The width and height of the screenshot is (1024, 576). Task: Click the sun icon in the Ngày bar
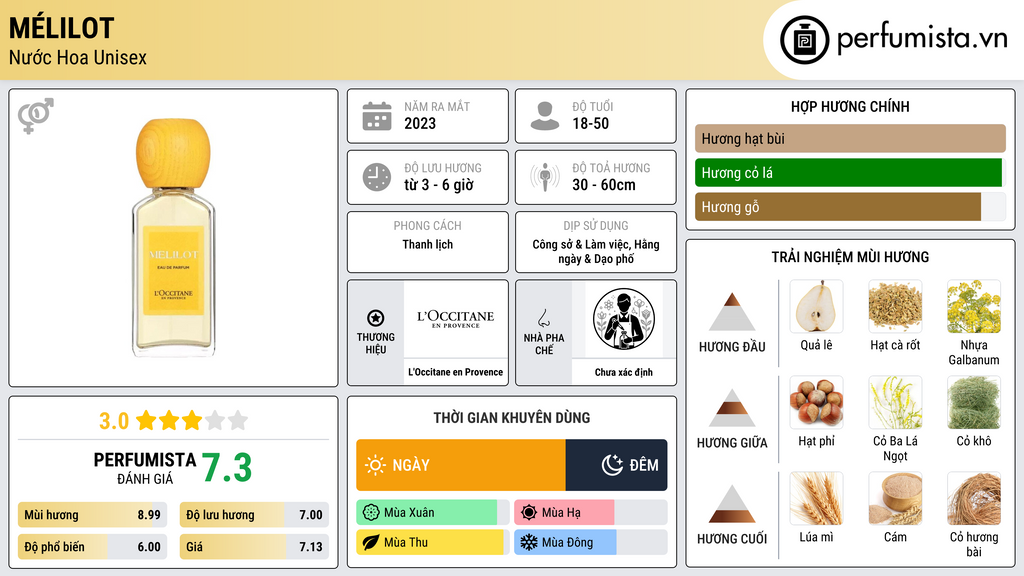click(x=376, y=465)
